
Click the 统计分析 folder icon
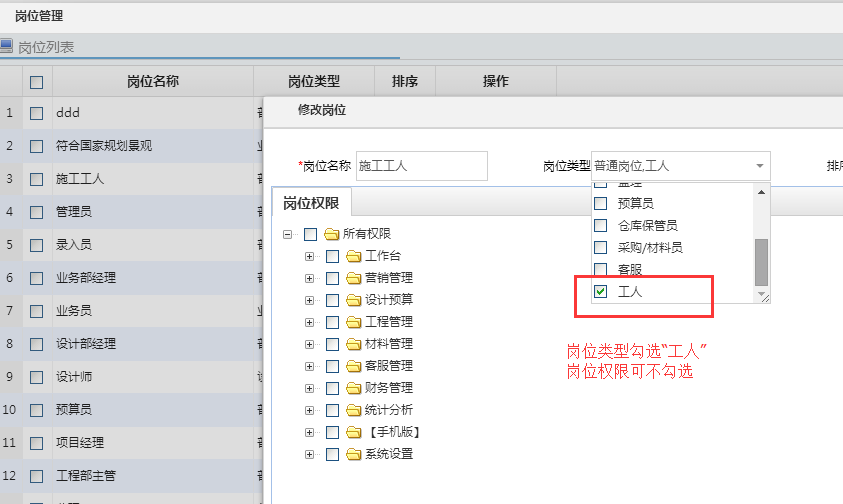pyautogui.click(x=354, y=410)
